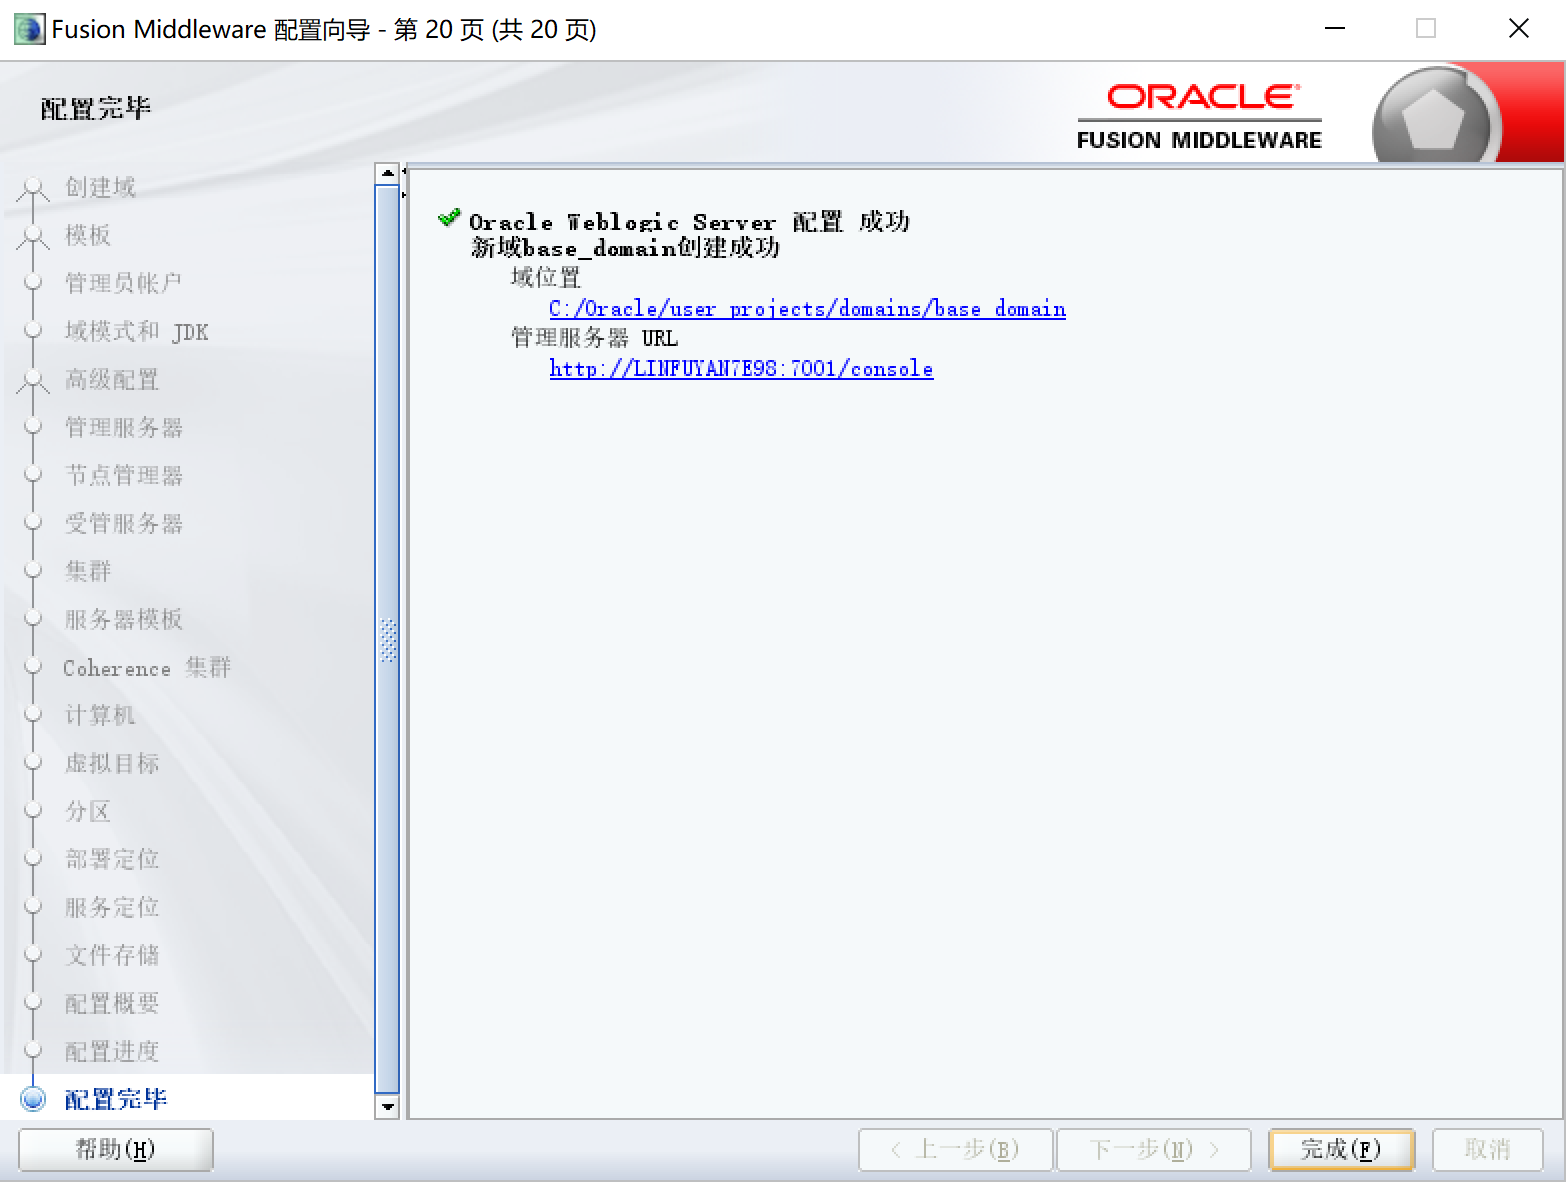Click the 创建域 step icon in sidebar
The height and width of the screenshot is (1182, 1566).
(33, 187)
